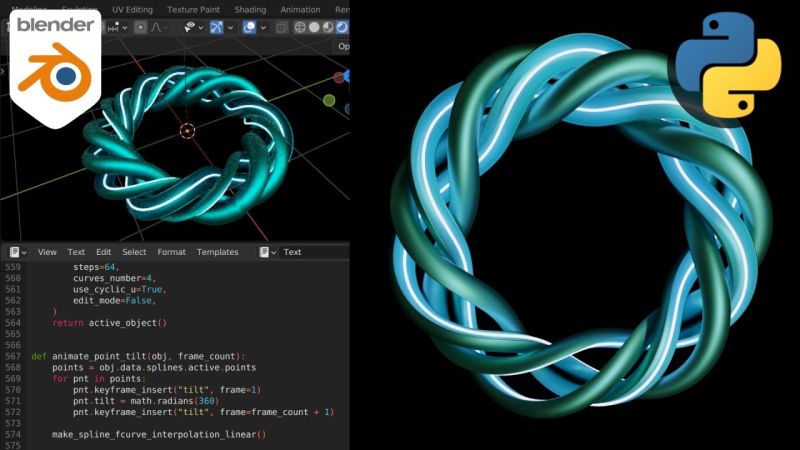Image resolution: width=800 pixels, height=450 pixels.
Task: Switch to rendered viewport shading
Action: point(342,28)
